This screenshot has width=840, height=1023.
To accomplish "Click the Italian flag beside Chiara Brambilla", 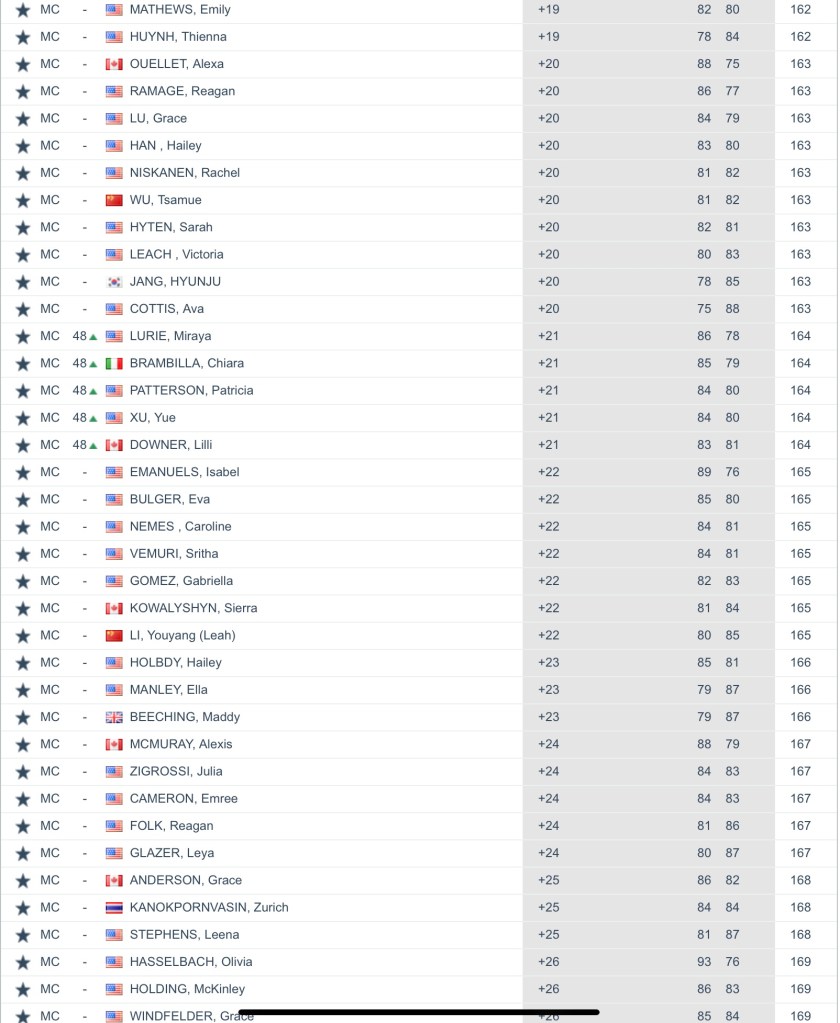I will (x=114, y=363).
